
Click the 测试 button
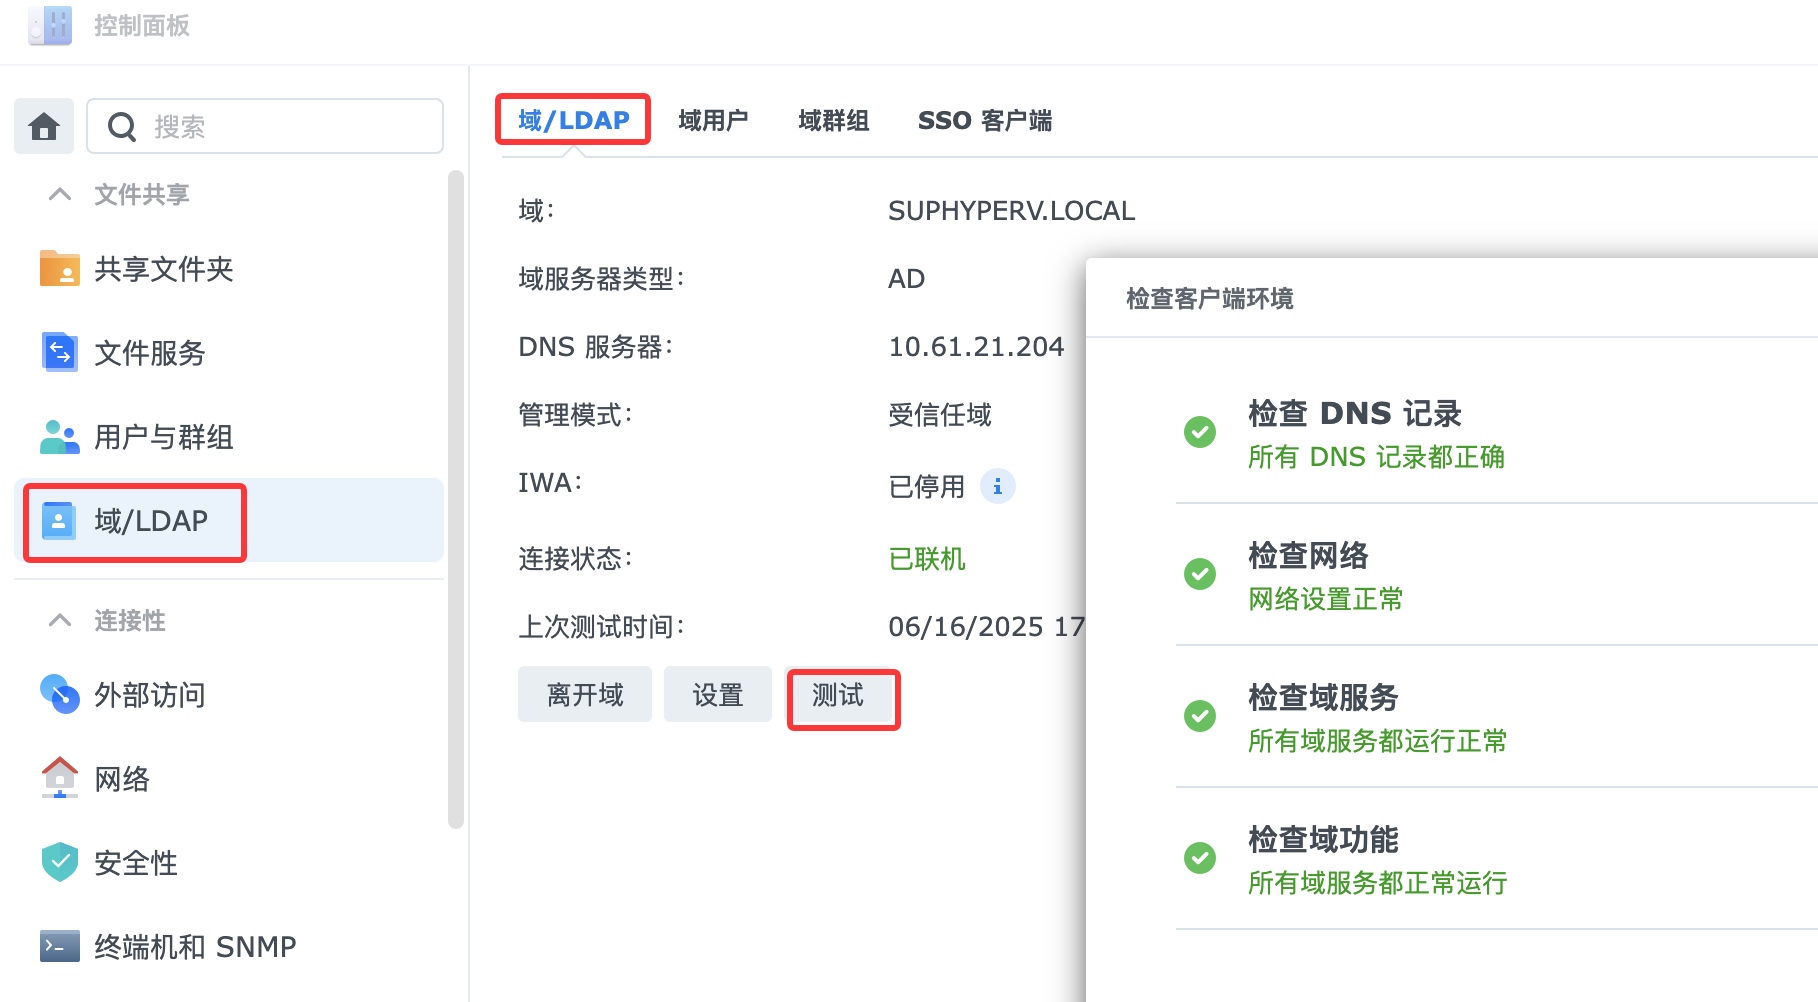[839, 695]
